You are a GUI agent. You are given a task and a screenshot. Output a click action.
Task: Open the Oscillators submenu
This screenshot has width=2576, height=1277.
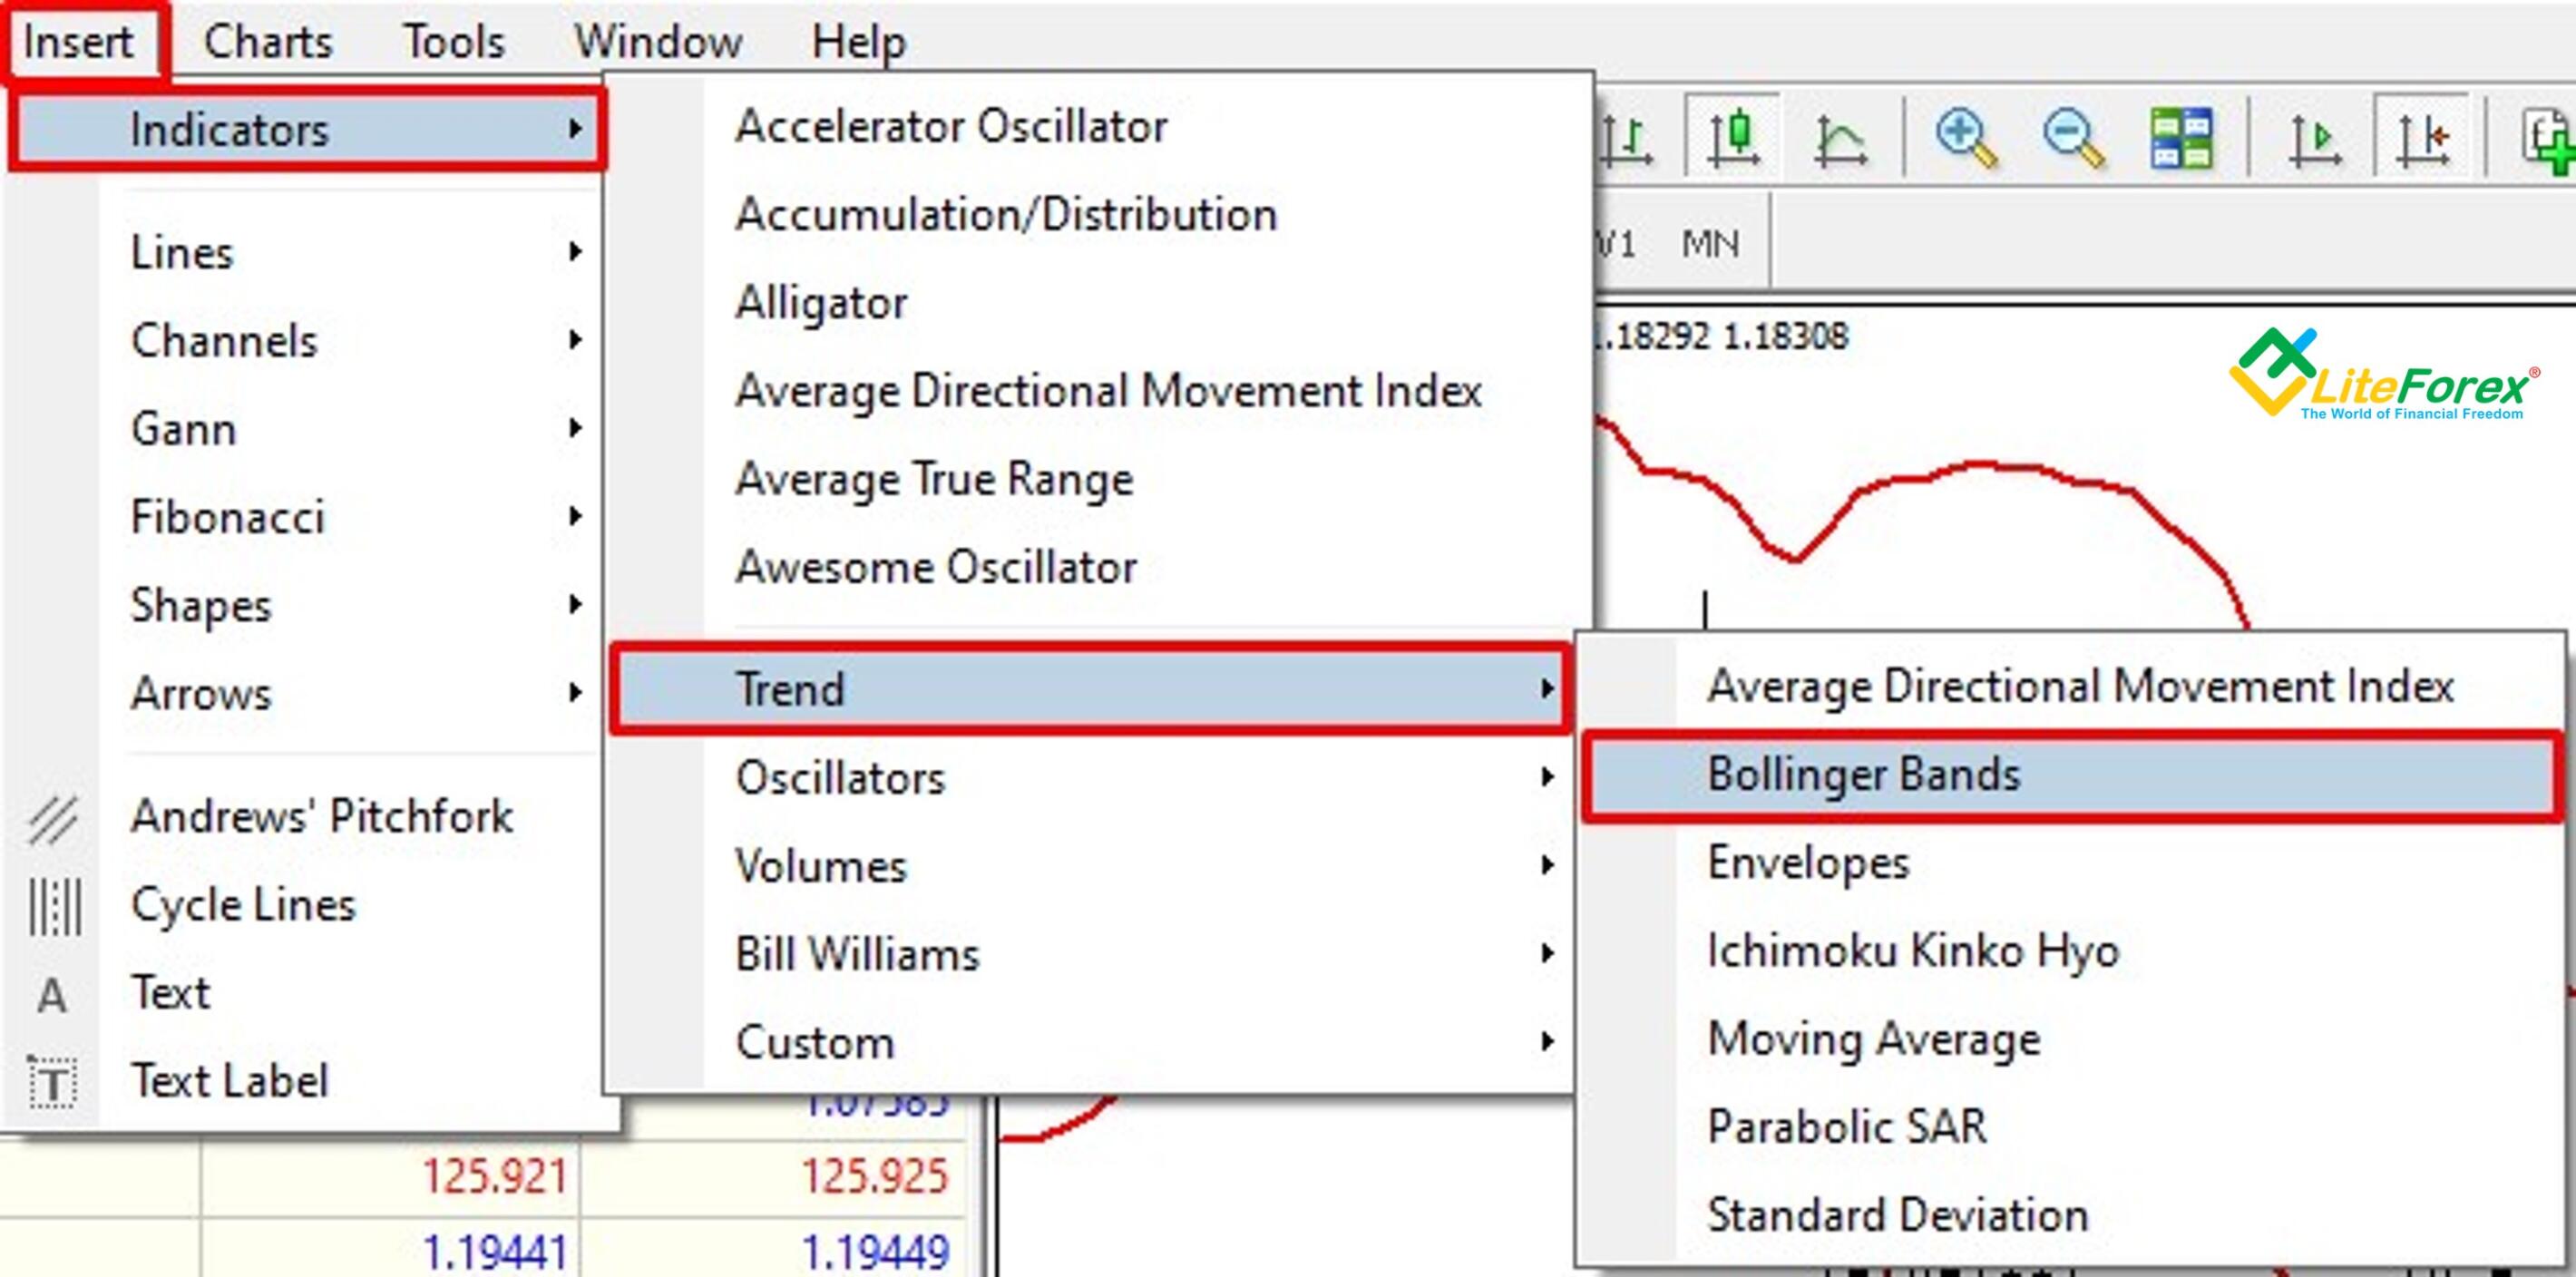(840, 779)
